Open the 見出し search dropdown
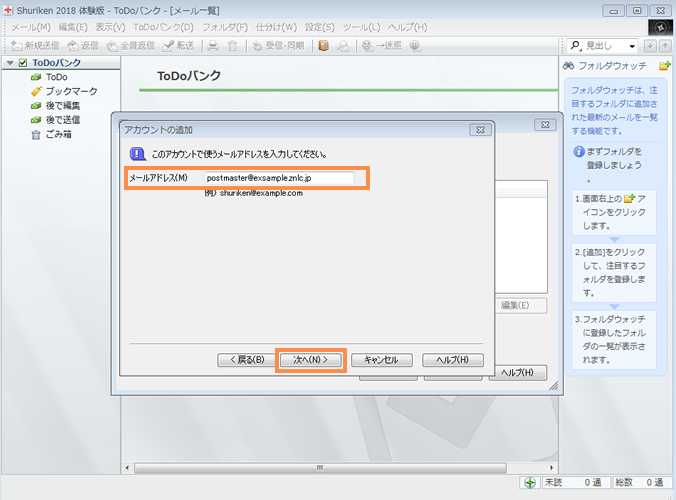This screenshot has width=676, height=500. pos(632,46)
